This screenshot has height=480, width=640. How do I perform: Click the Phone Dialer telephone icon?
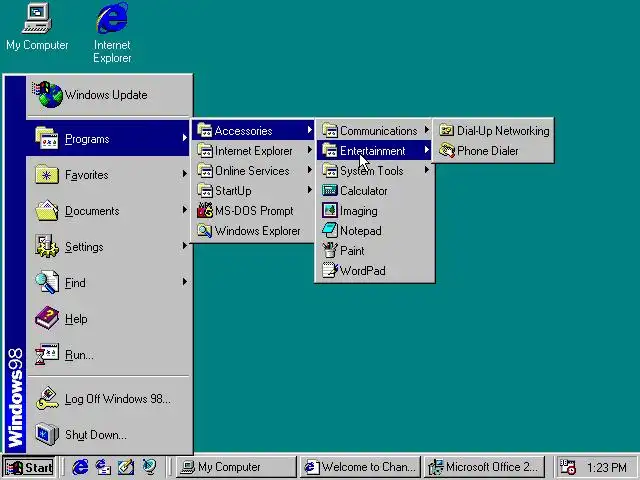[x=447, y=151]
